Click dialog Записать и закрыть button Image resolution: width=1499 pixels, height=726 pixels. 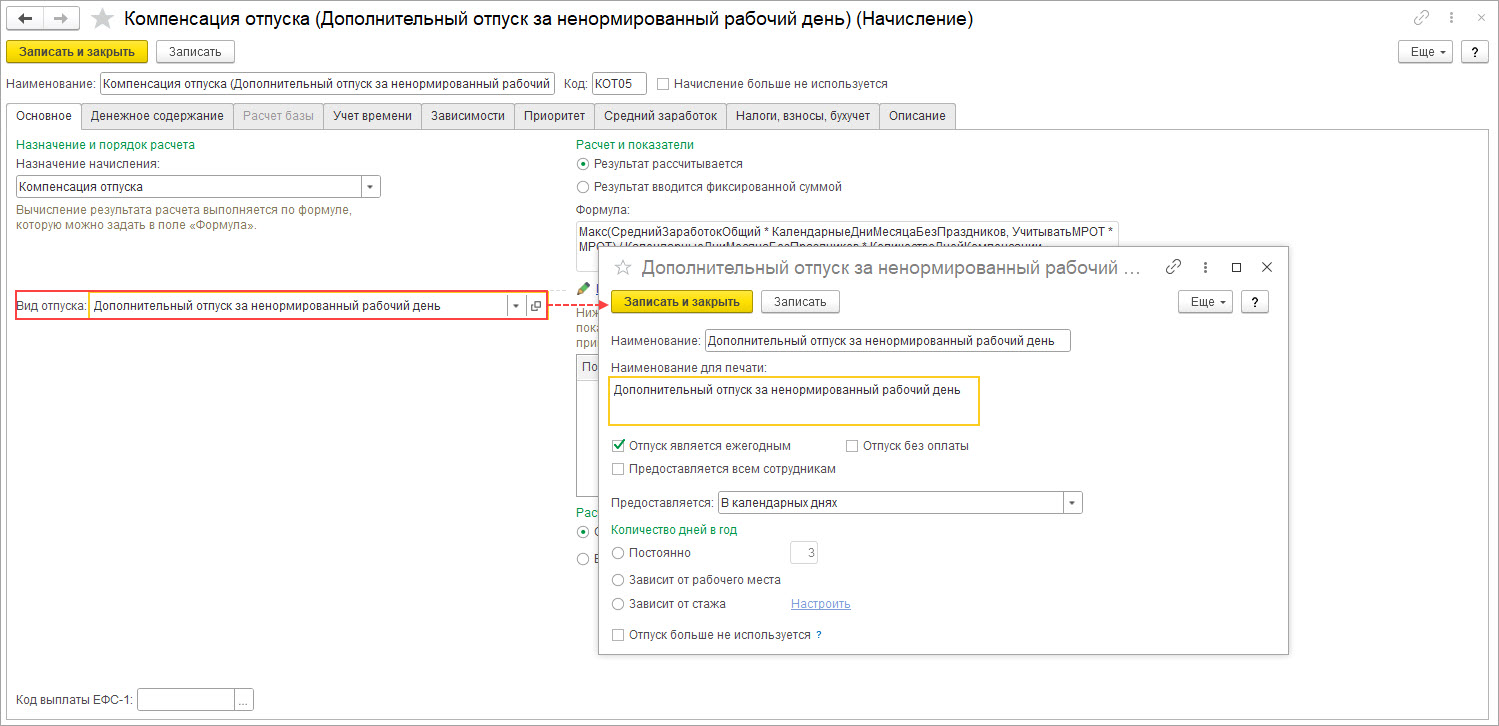tap(682, 301)
